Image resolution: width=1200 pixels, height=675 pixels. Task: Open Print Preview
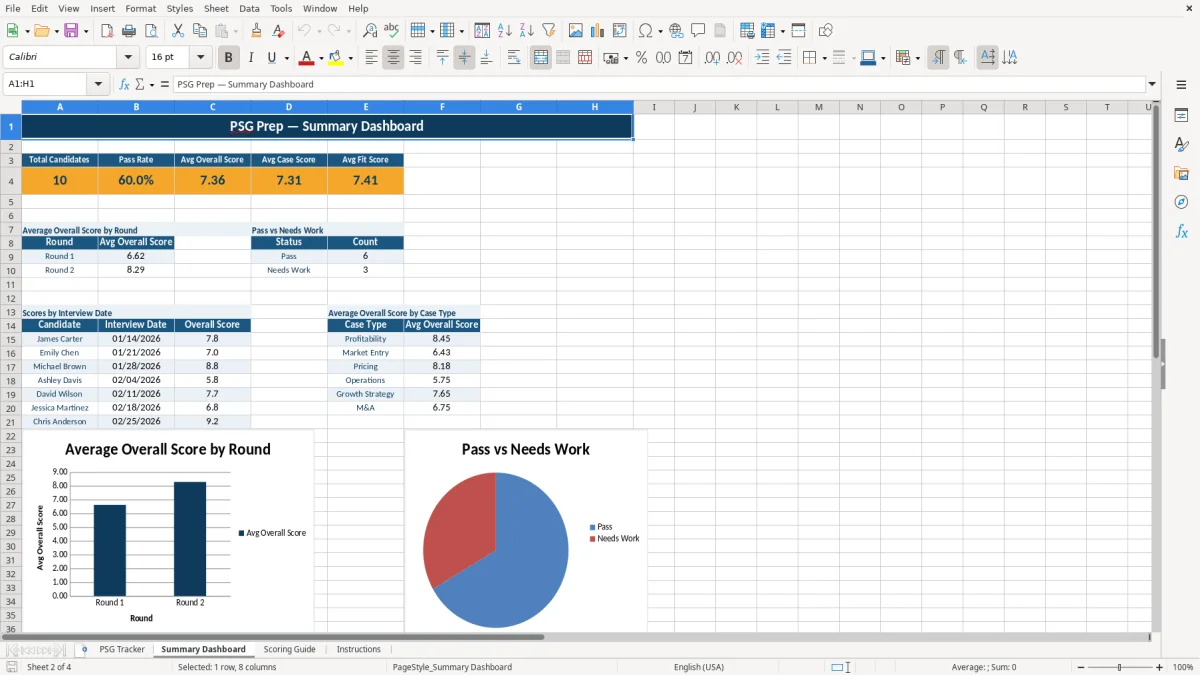pyautogui.click(x=151, y=31)
